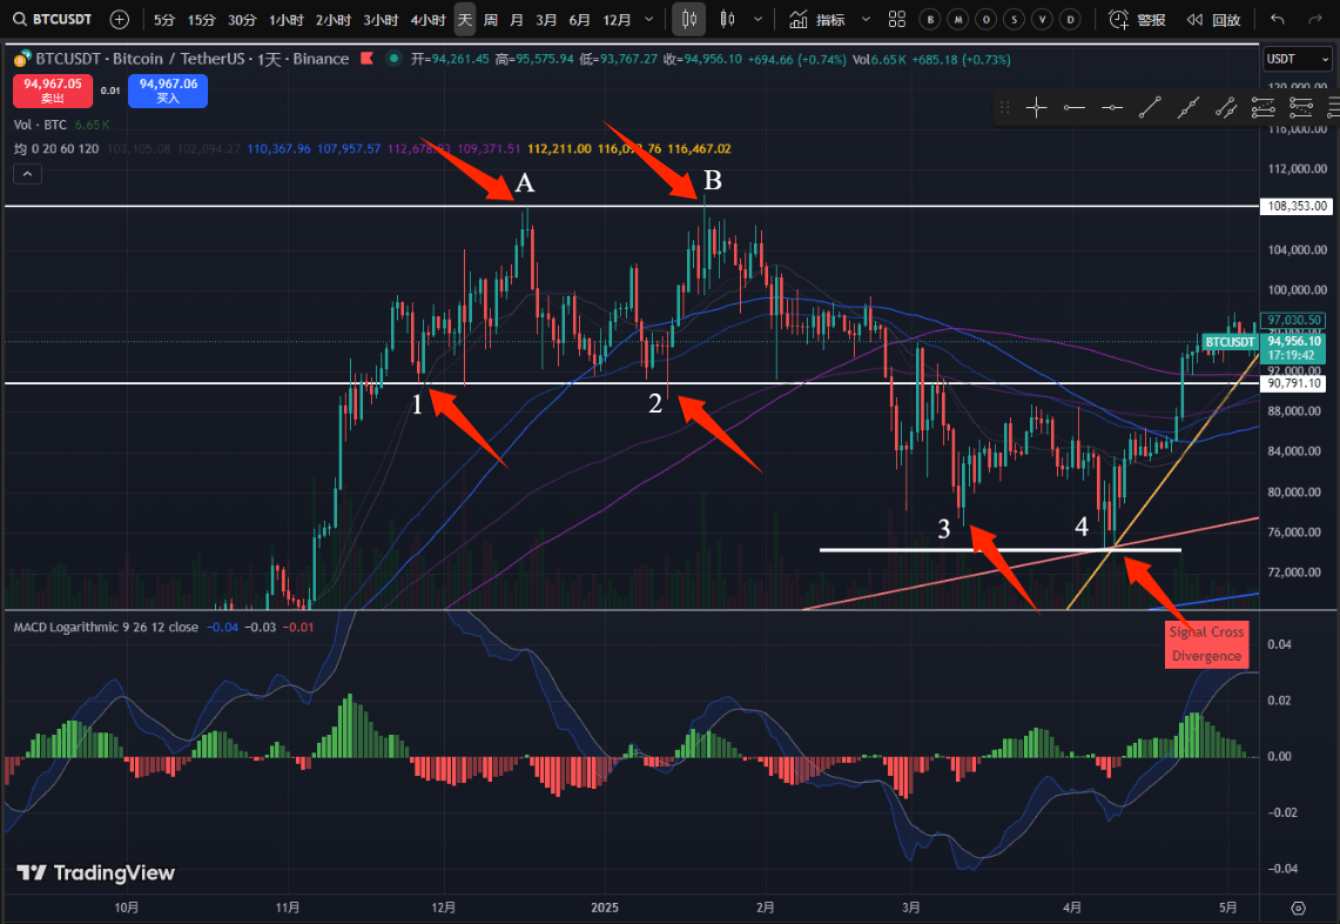This screenshot has width=1340, height=924.
Task: Open the layout grid icon
Action: click(x=897, y=19)
